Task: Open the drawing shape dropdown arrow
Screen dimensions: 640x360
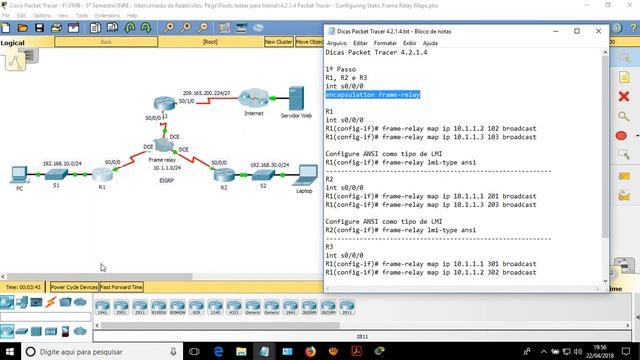Action: coord(637,136)
